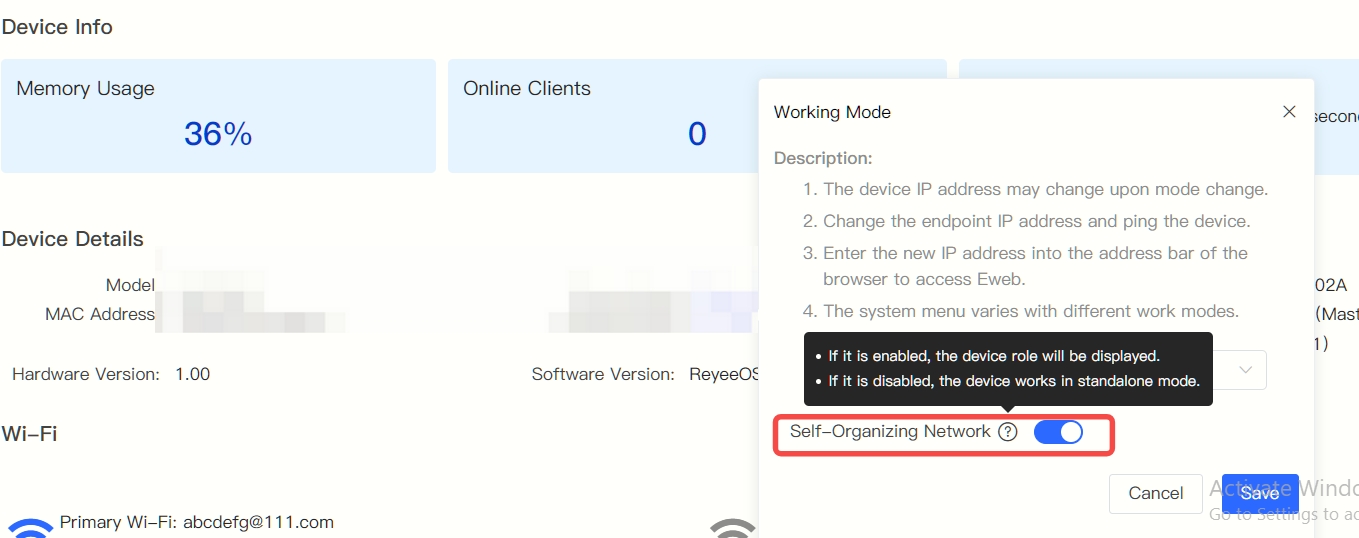Click the Primary Wi-Fi name text
The image size is (1359, 538).
[x=197, y=522]
